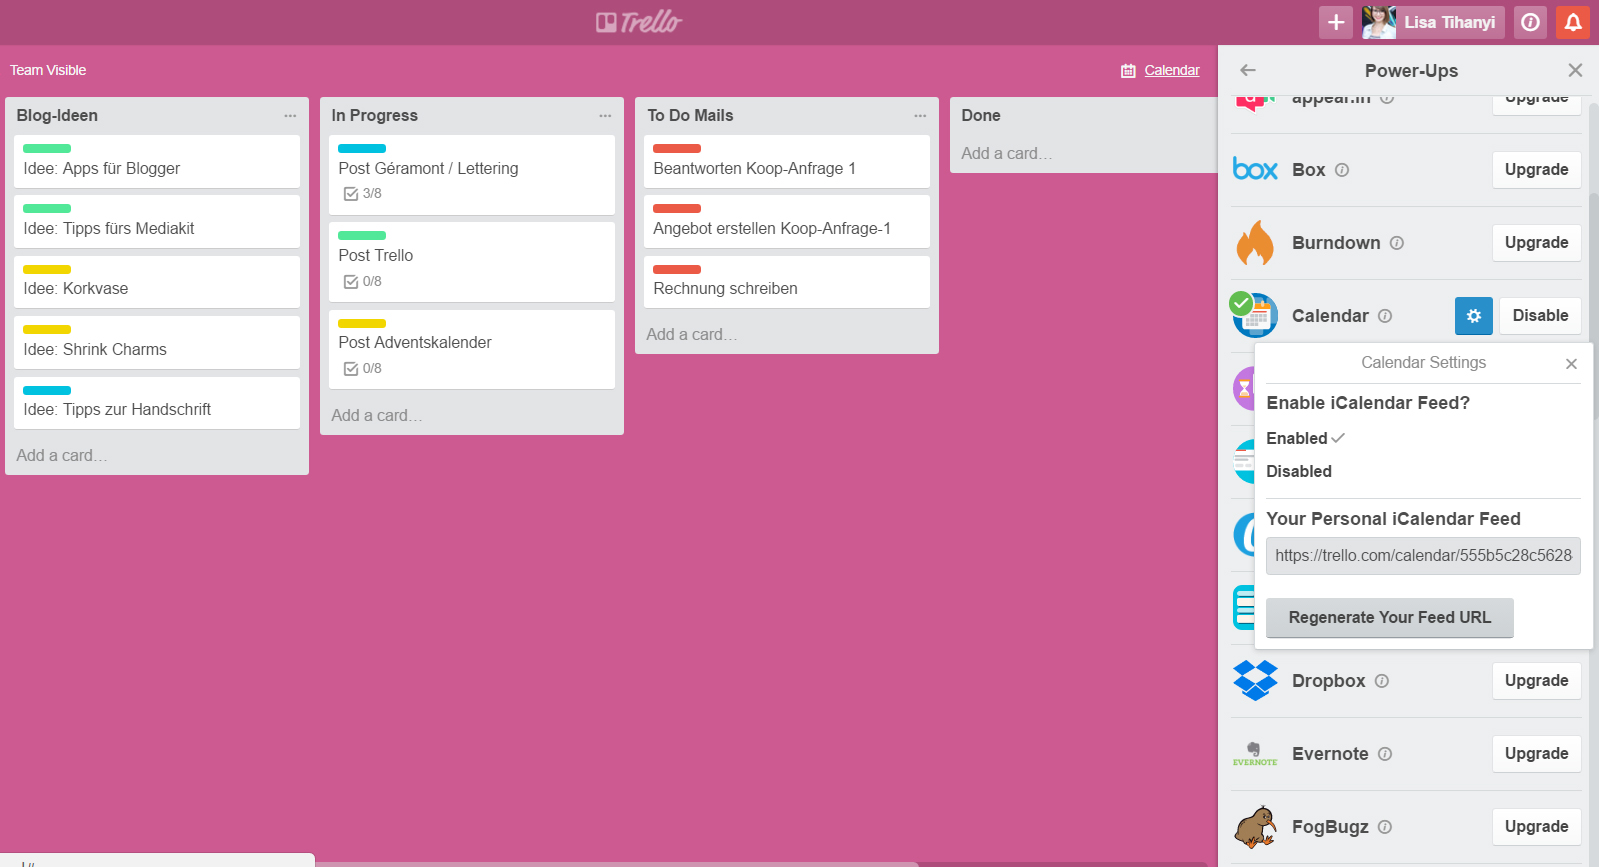This screenshot has width=1599, height=867.
Task: Select Disabled for iCalendar feed
Action: coord(1298,471)
